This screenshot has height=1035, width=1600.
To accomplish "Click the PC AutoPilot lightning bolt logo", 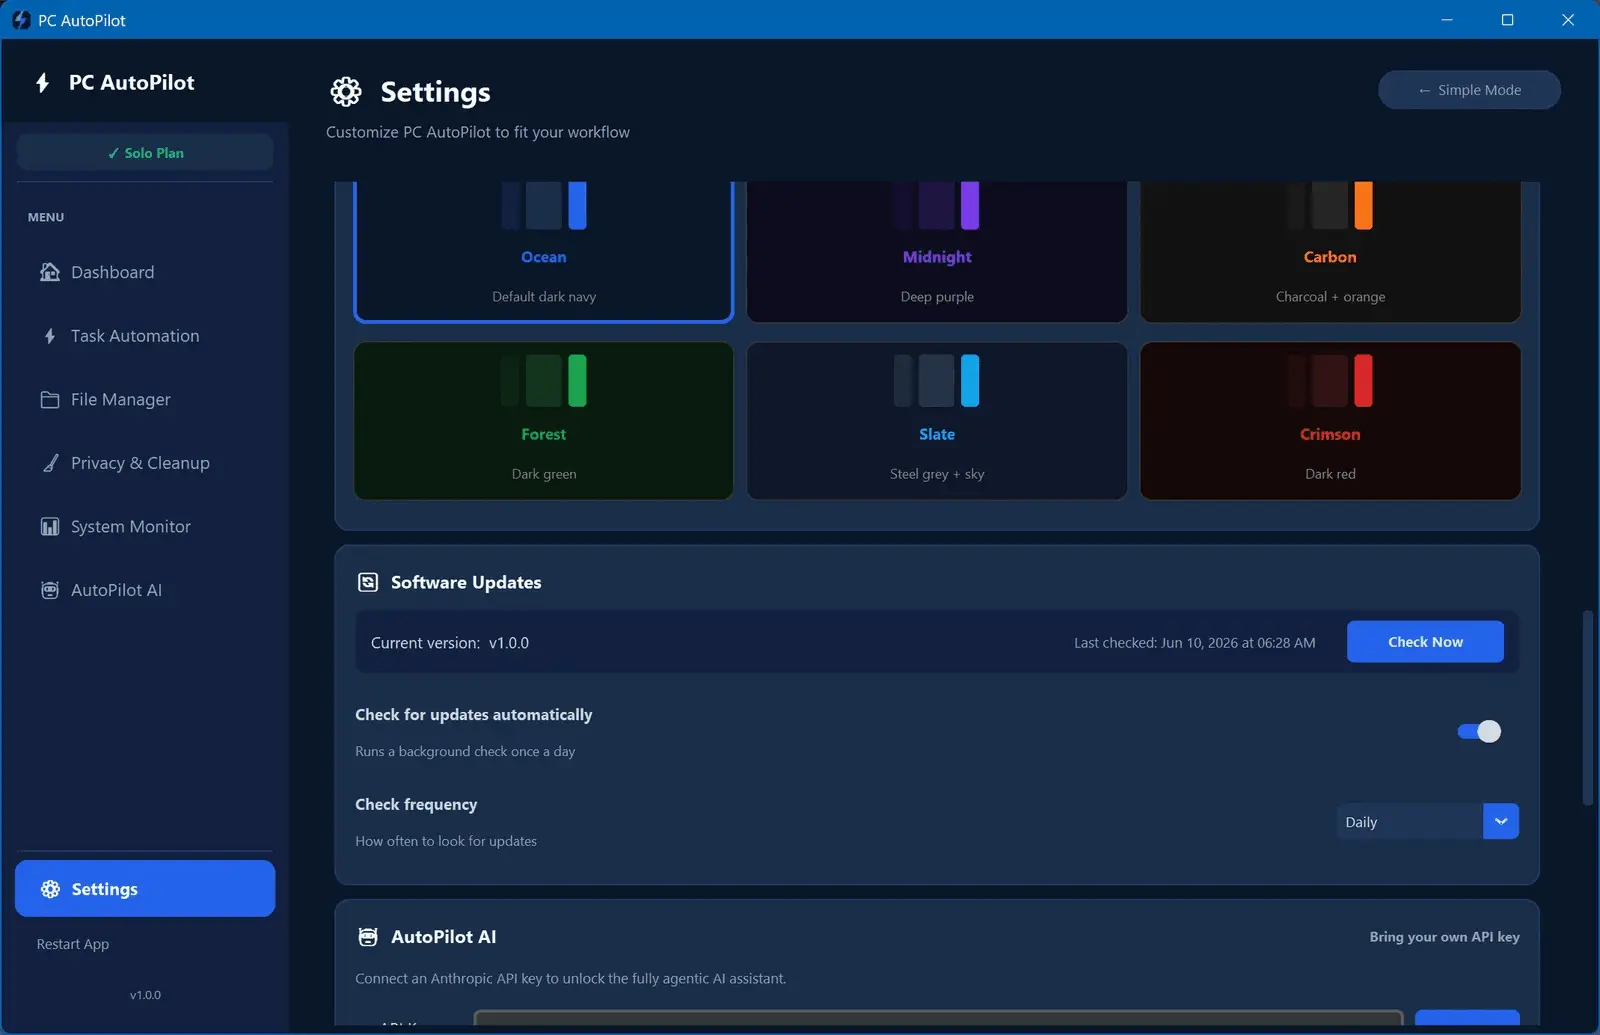I will click(x=42, y=83).
